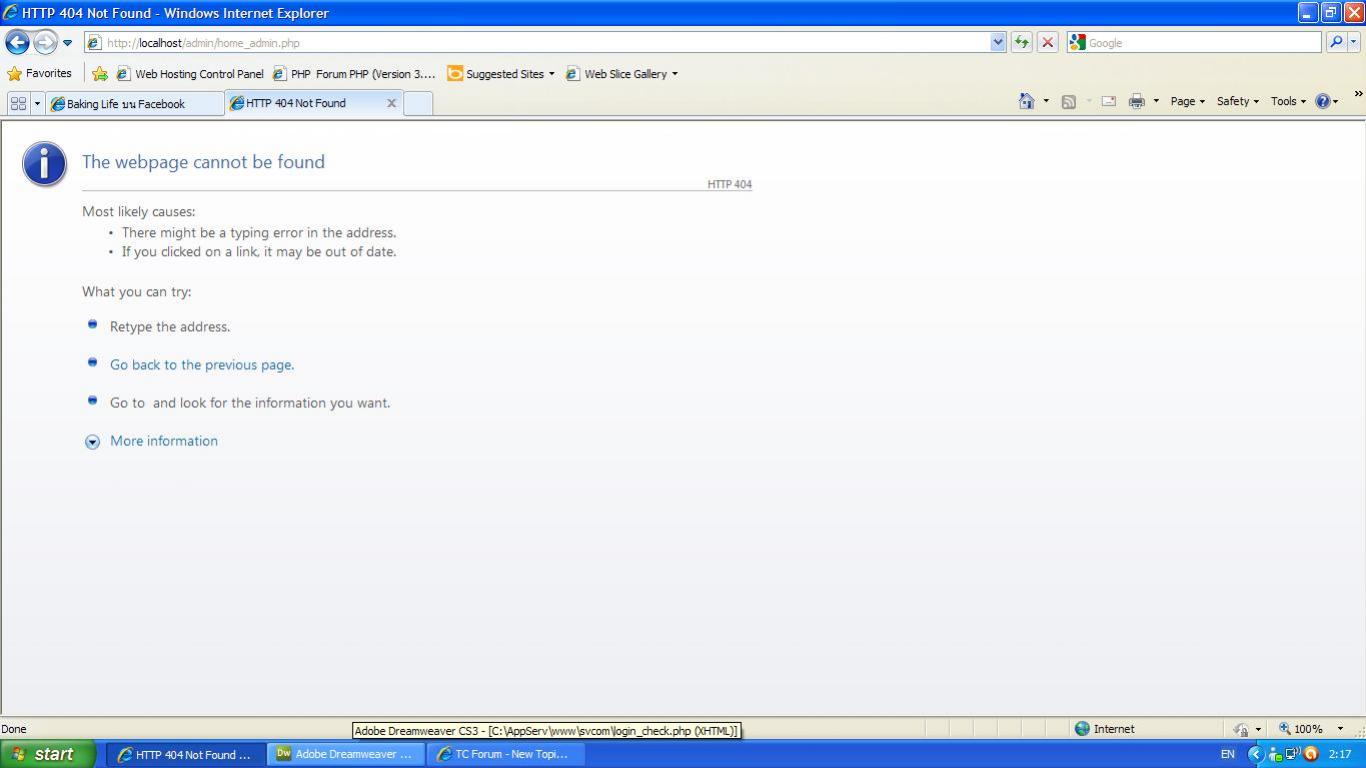The image size is (1366, 768).
Task: Click Go back to the previous page link
Action: (202, 365)
